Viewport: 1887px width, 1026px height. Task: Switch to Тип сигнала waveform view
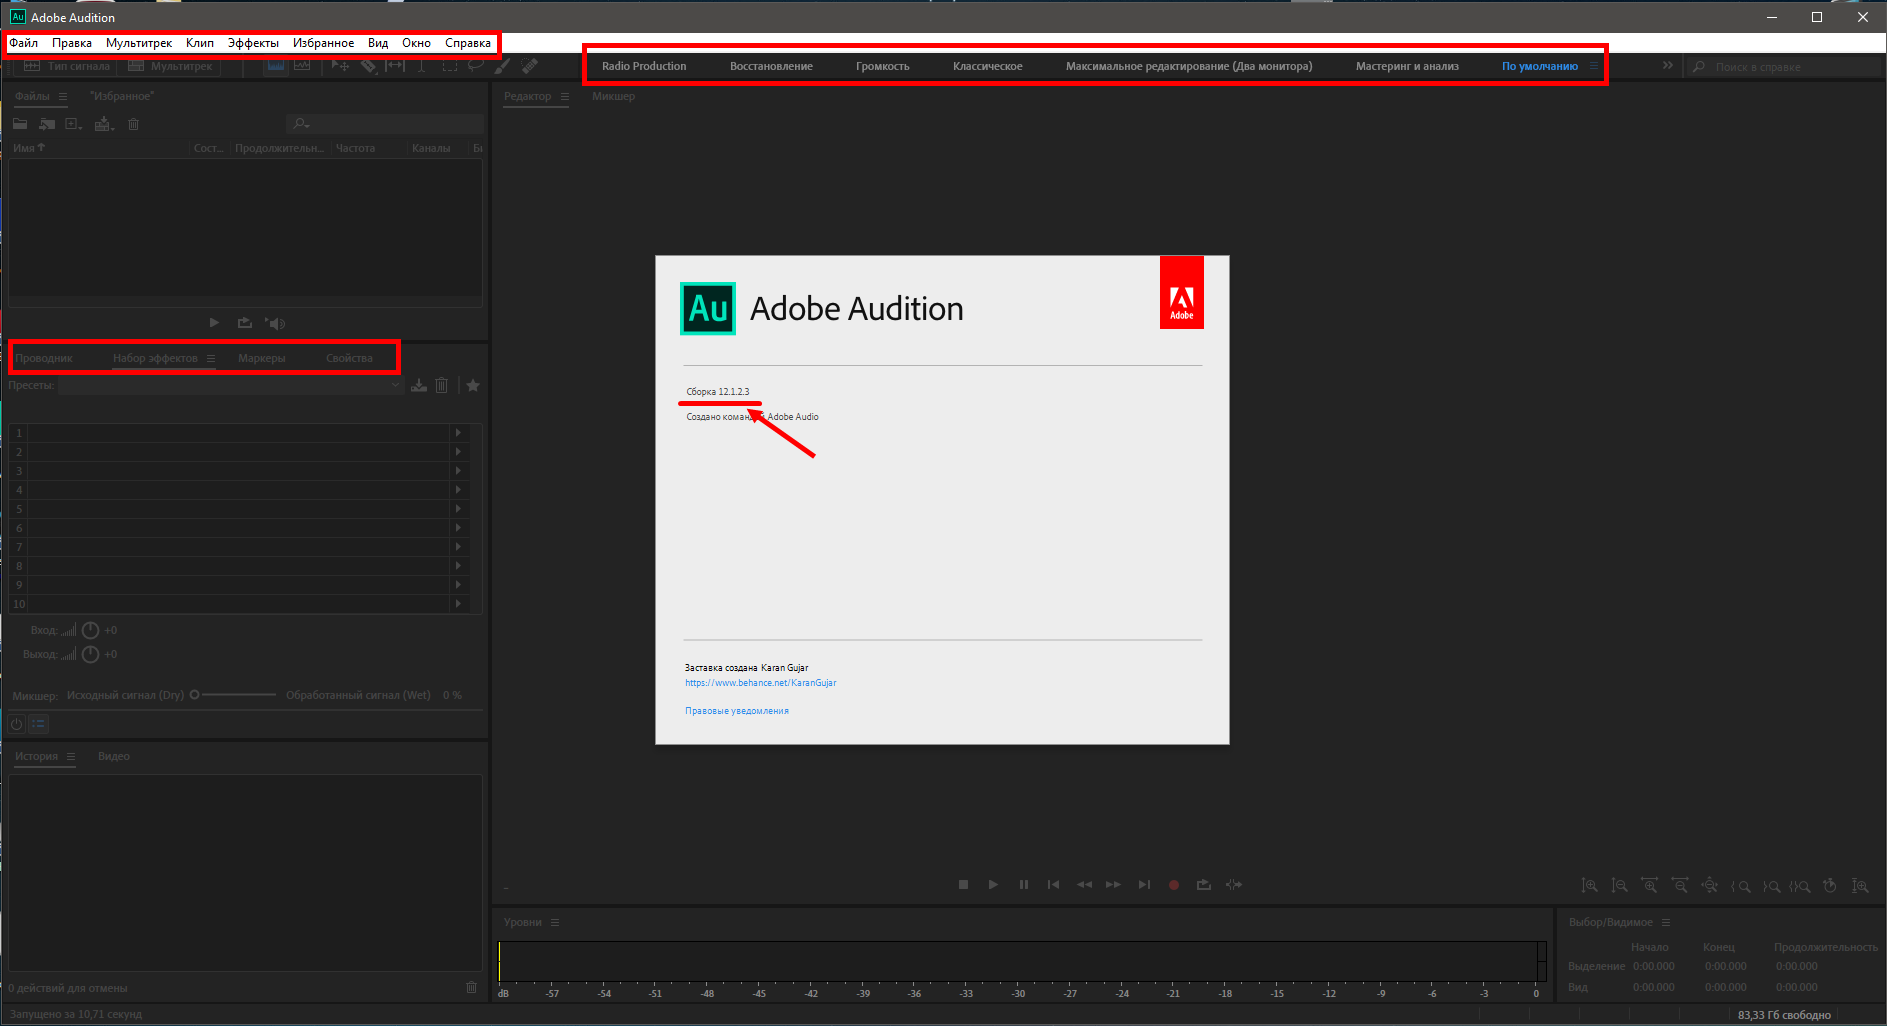tap(66, 66)
